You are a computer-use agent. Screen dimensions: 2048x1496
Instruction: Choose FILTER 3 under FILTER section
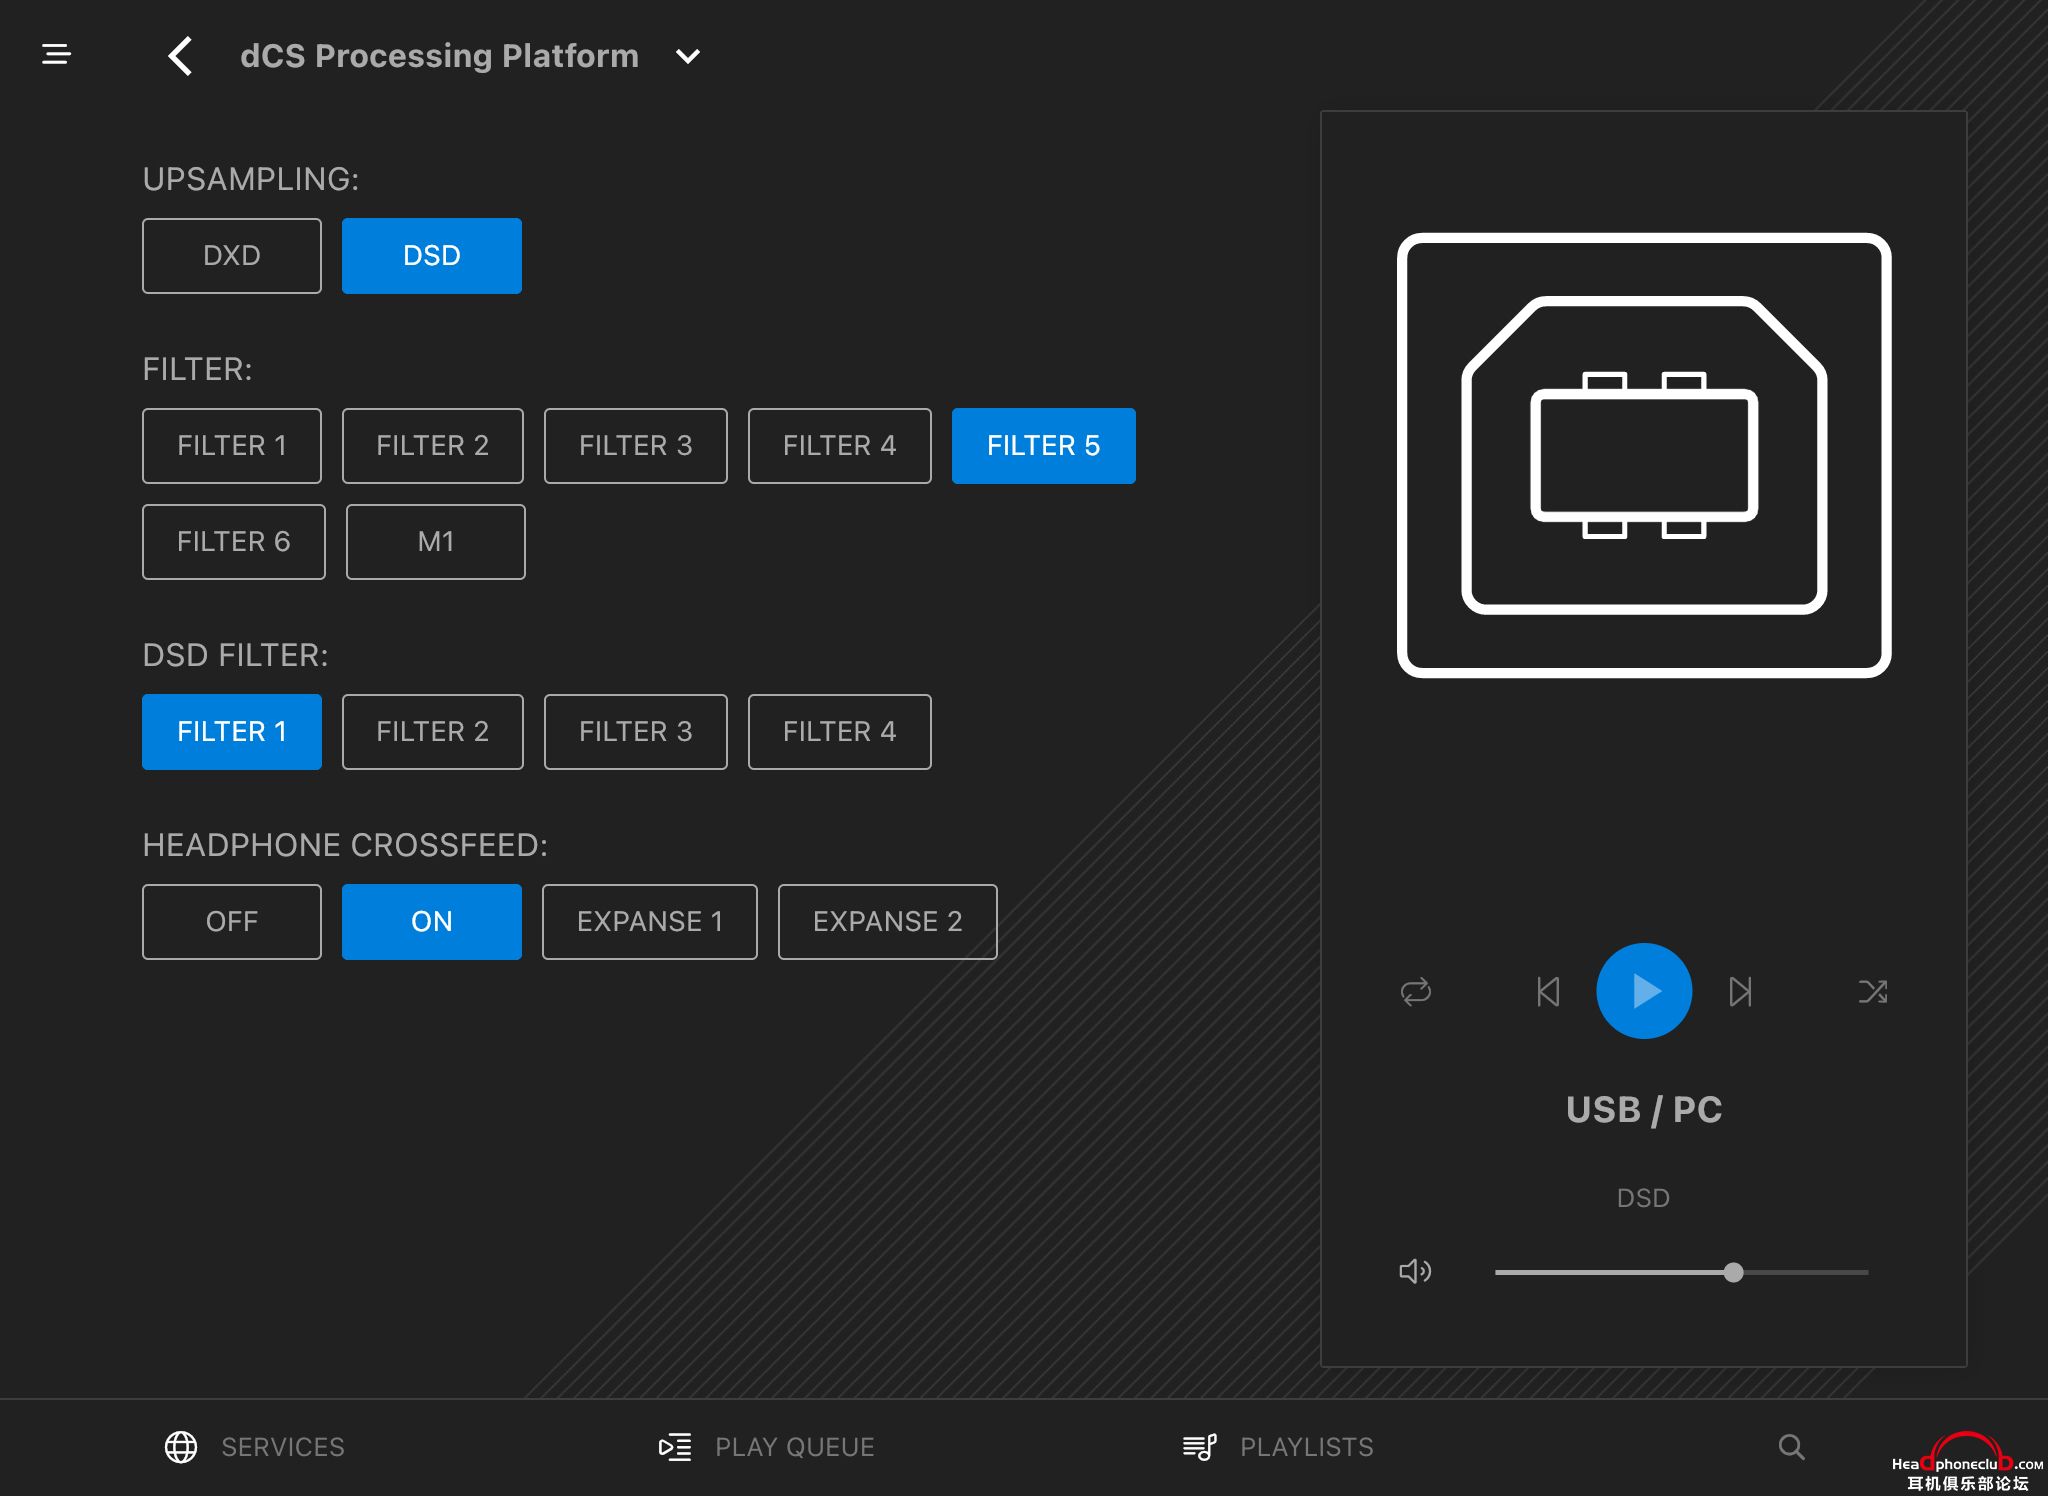tap(636, 446)
